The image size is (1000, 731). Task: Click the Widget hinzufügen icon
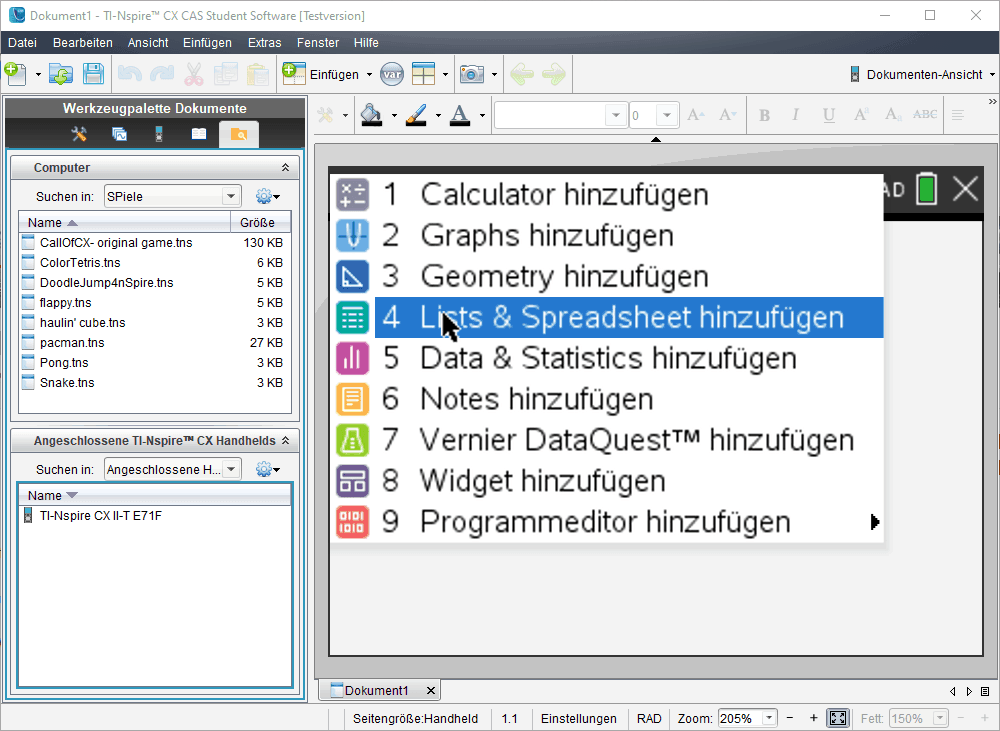click(353, 480)
